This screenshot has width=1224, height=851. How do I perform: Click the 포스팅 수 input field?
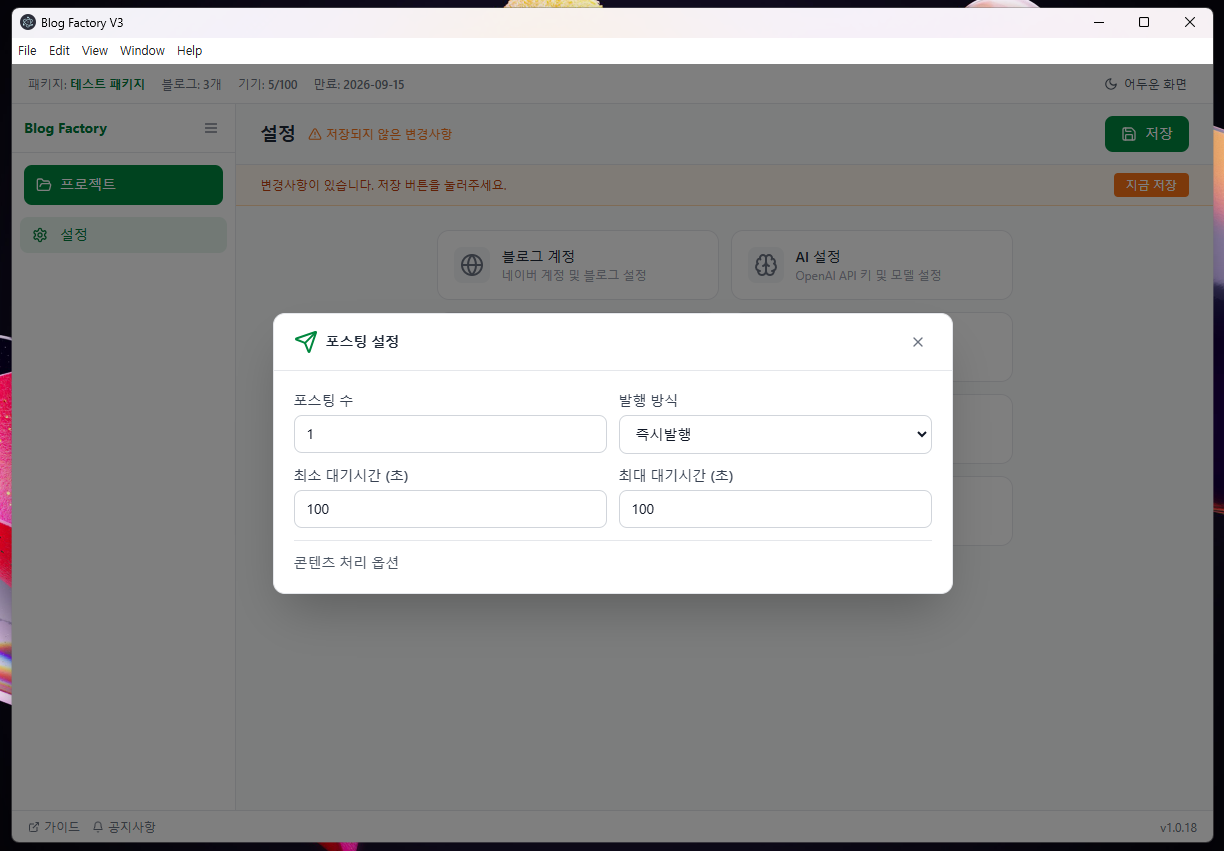tap(450, 434)
